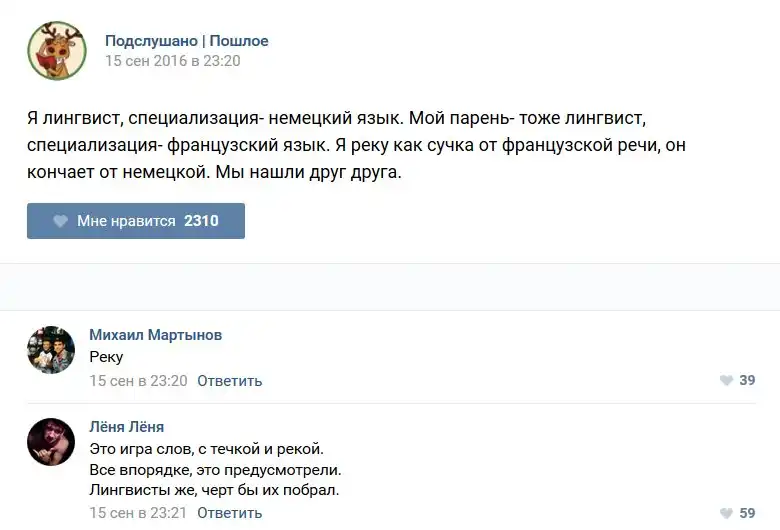The width and height of the screenshot is (780, 530).
Task: Click the 39 likes count on Михаил's comment
Action: (746, 380)
